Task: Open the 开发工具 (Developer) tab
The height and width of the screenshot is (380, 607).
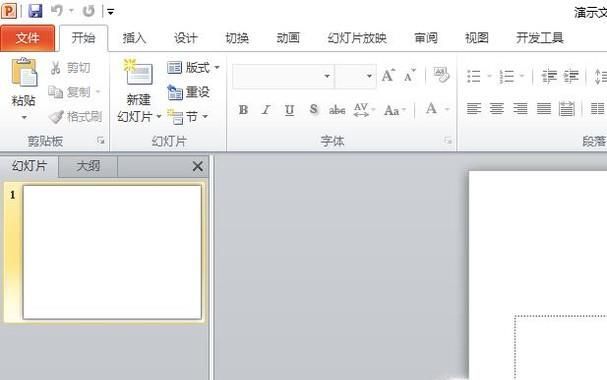Action: [x=540, y=38]
